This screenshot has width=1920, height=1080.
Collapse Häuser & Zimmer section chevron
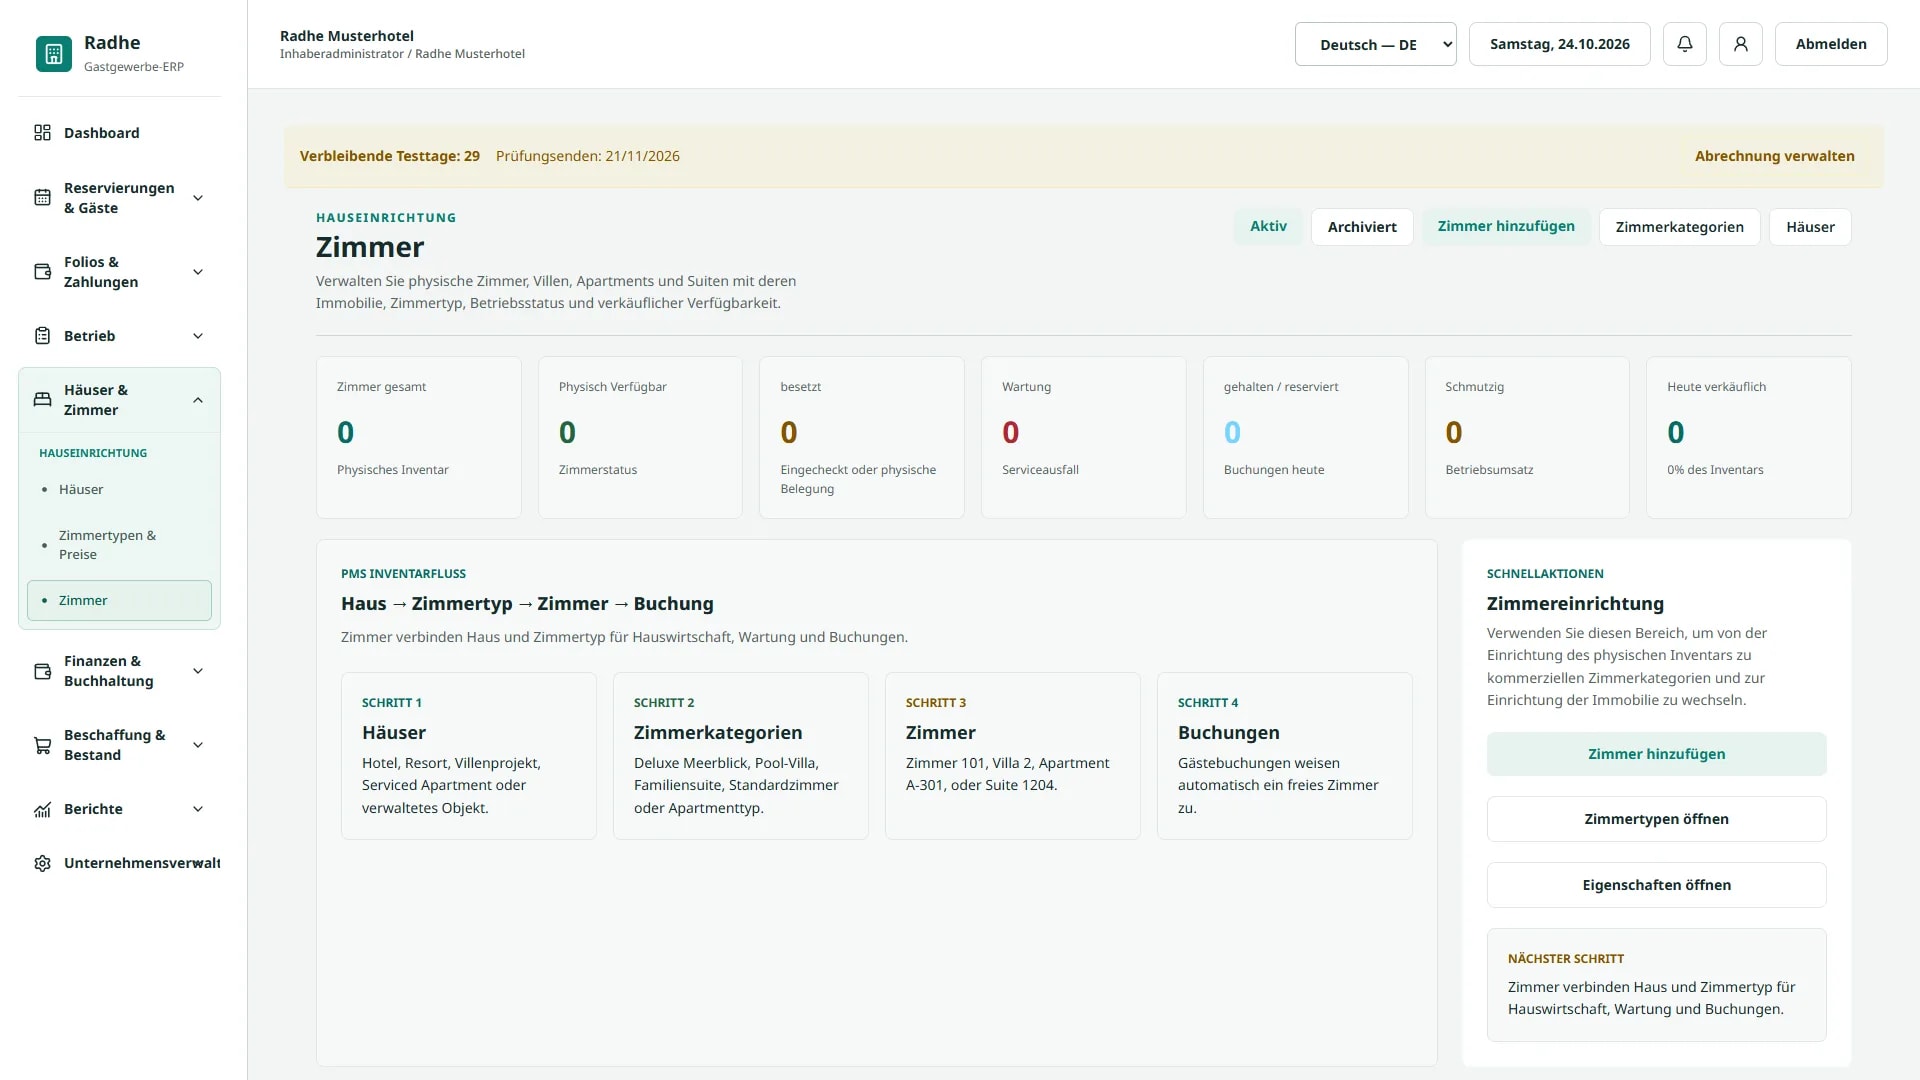point(198,400)
